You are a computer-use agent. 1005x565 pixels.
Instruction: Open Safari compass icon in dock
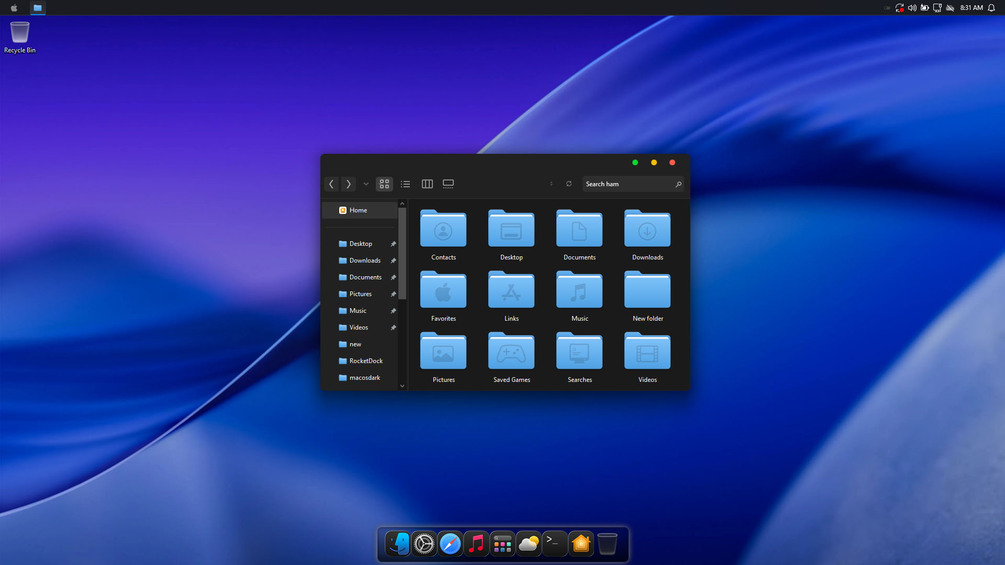coord(450,544)
